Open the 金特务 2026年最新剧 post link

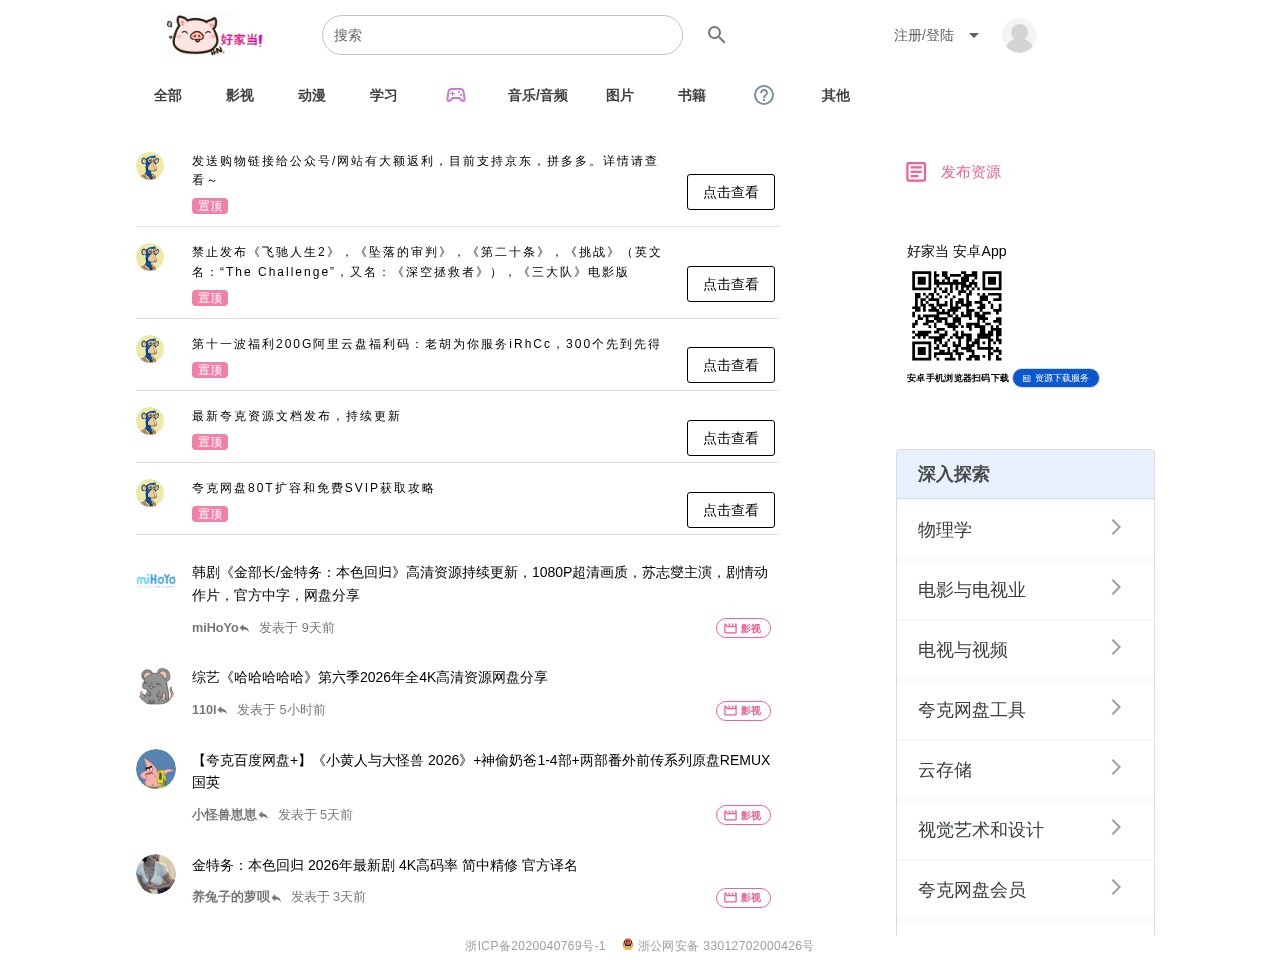385,865
